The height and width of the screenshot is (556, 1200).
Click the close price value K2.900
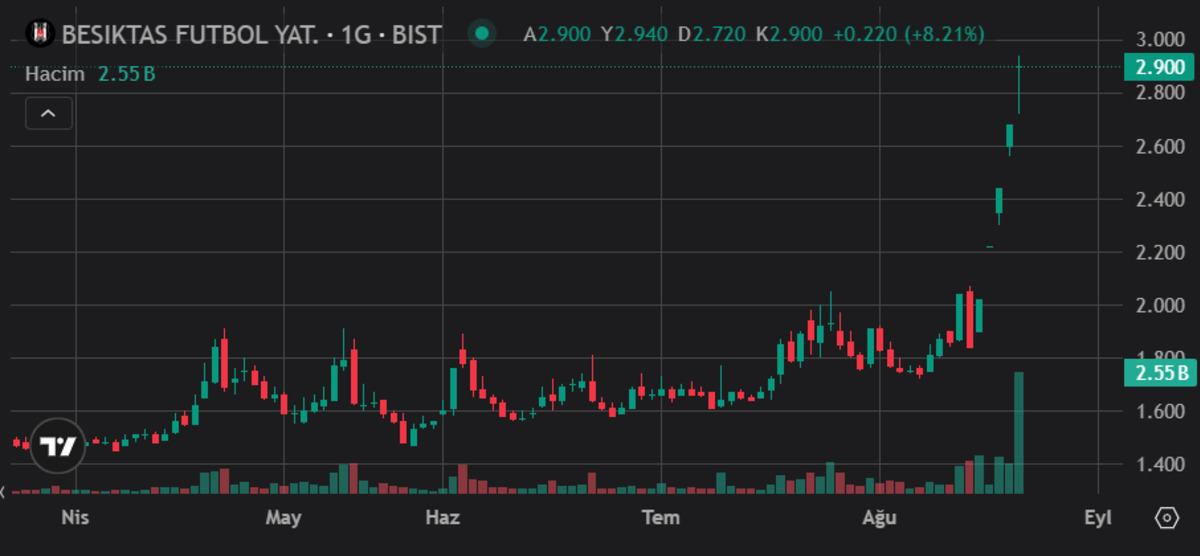pos(789,34)
